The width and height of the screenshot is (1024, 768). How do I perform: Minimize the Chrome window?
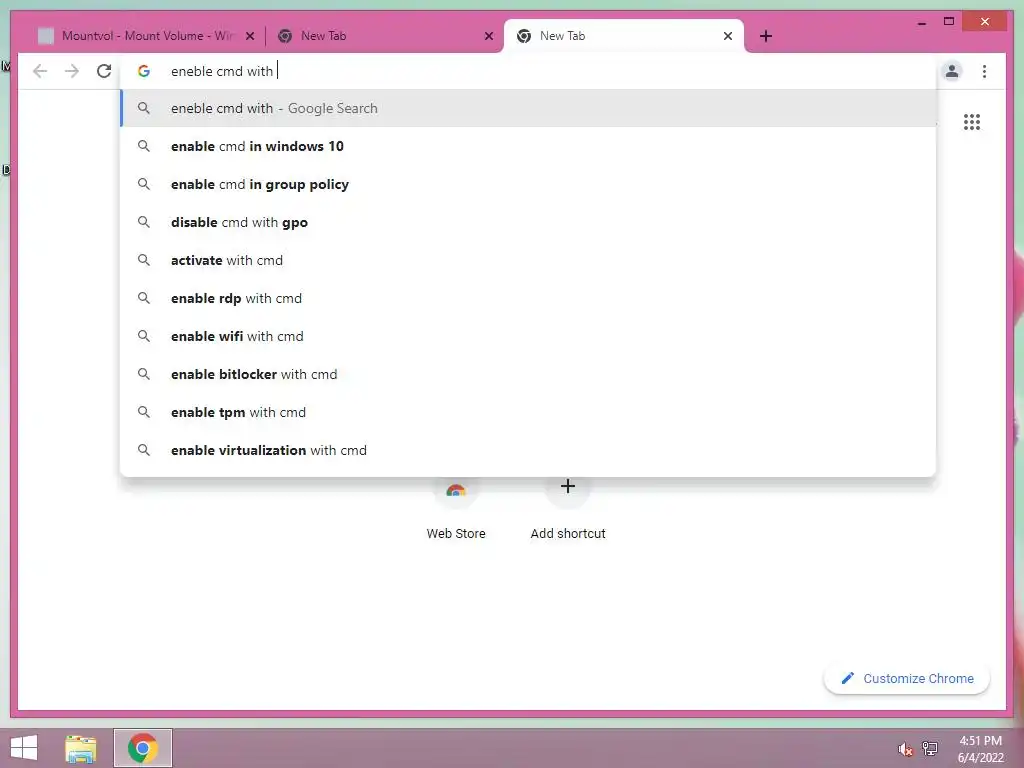click(921, 22)
